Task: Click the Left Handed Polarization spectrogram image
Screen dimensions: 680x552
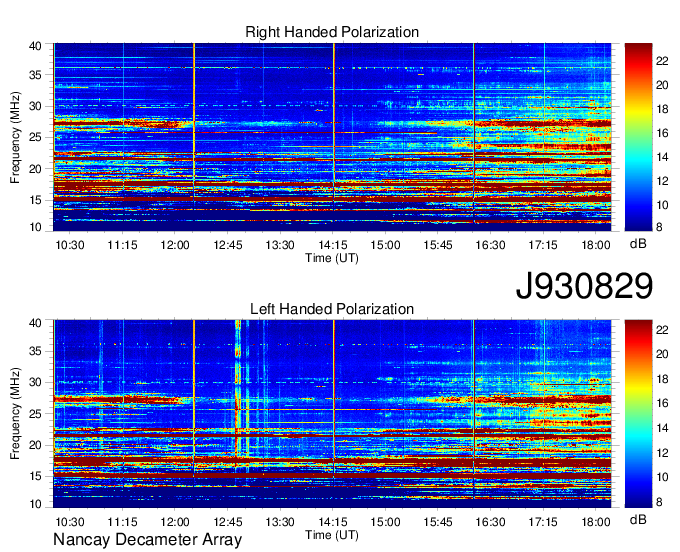Action: [332, 414]
